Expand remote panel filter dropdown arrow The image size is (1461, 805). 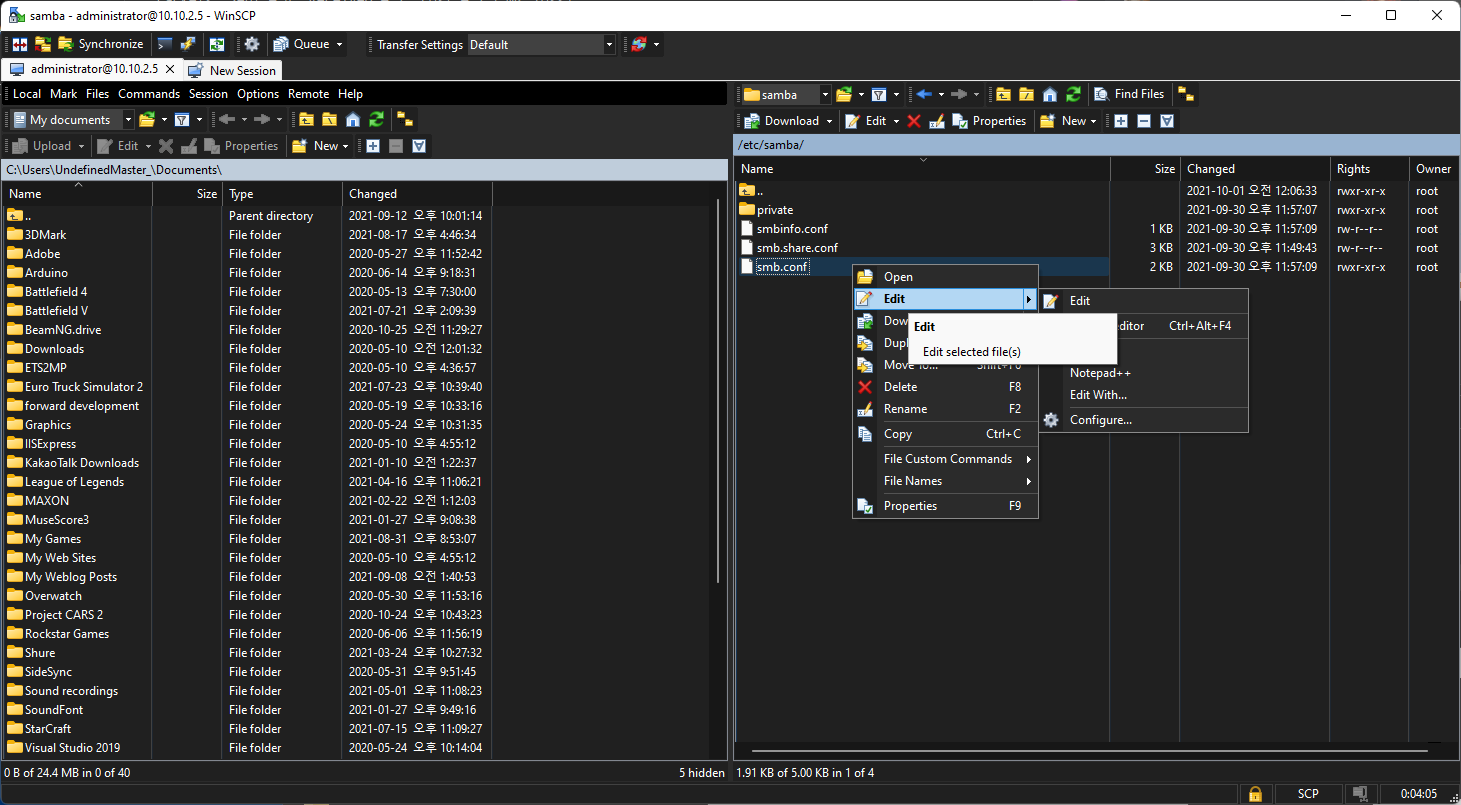tap(896, 94)
